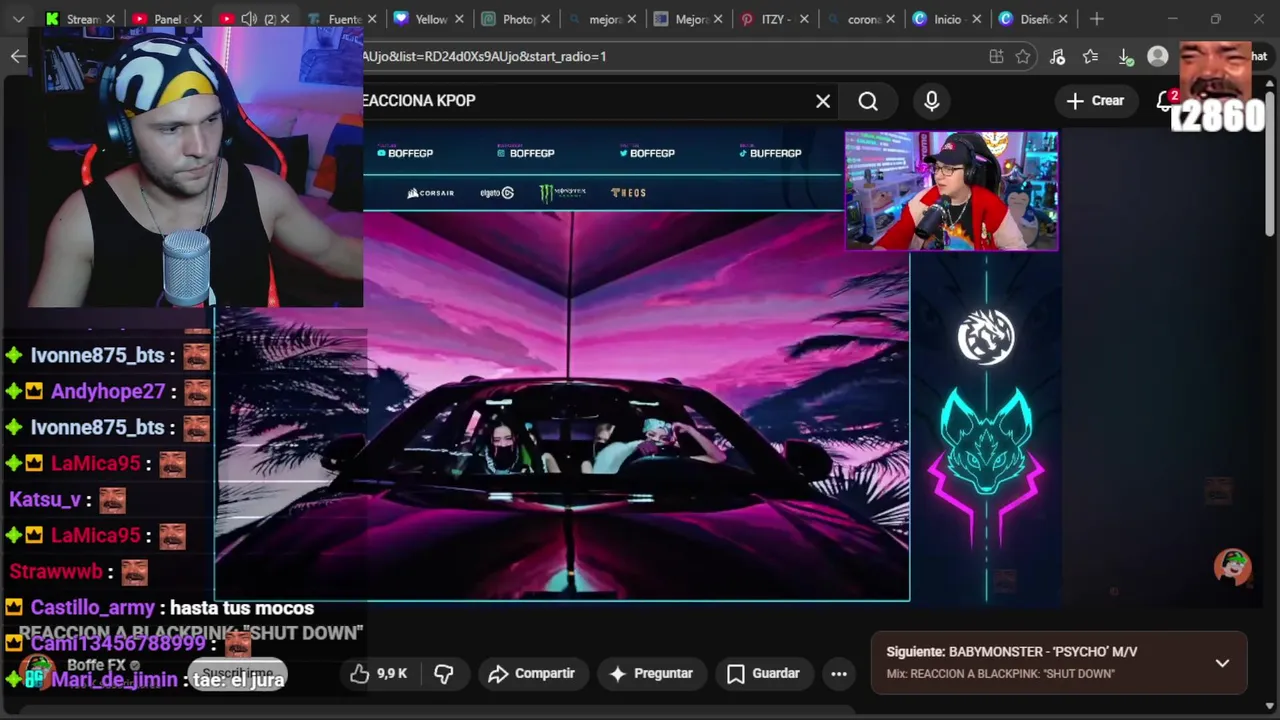Click the browser address bar URL

(x=484, y=57)
